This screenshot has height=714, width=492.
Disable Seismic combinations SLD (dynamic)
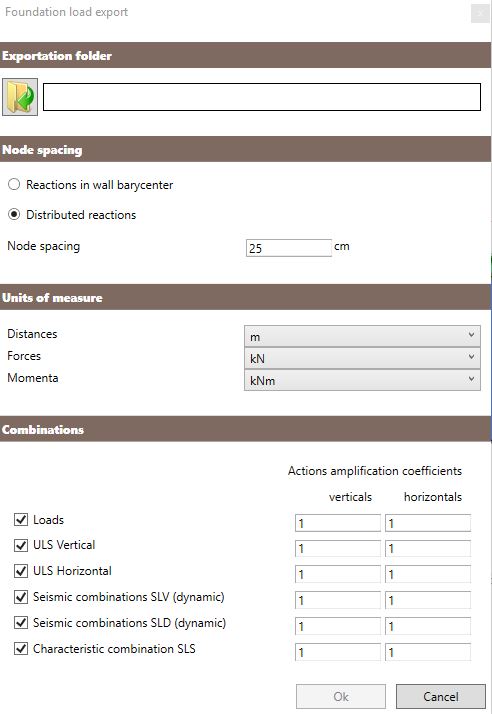pyautogui.click(x=21, y=622)
